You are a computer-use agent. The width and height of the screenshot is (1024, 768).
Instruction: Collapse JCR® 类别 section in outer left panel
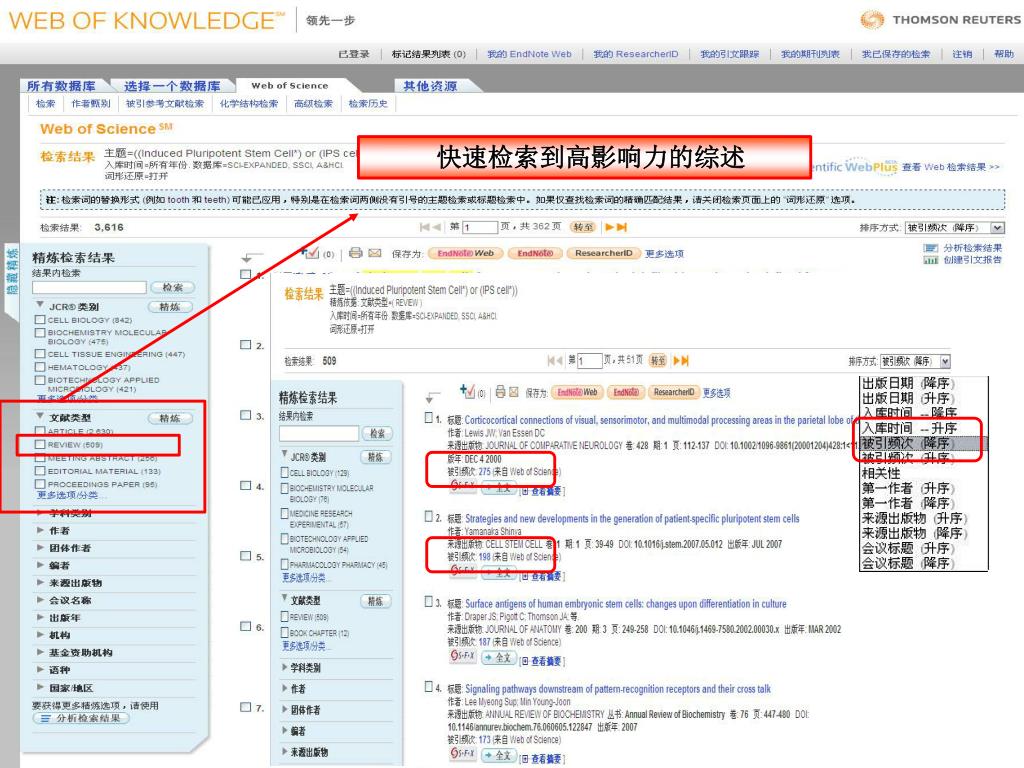[x=40, y=305]
